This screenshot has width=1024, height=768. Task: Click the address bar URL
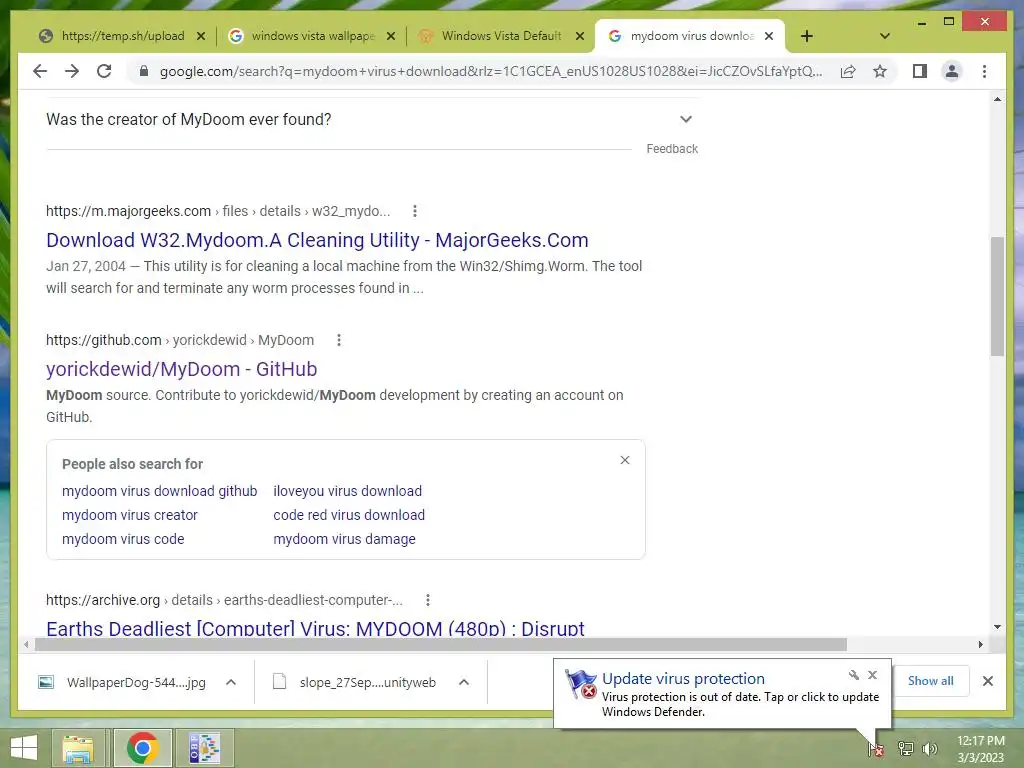coord(490,71)
